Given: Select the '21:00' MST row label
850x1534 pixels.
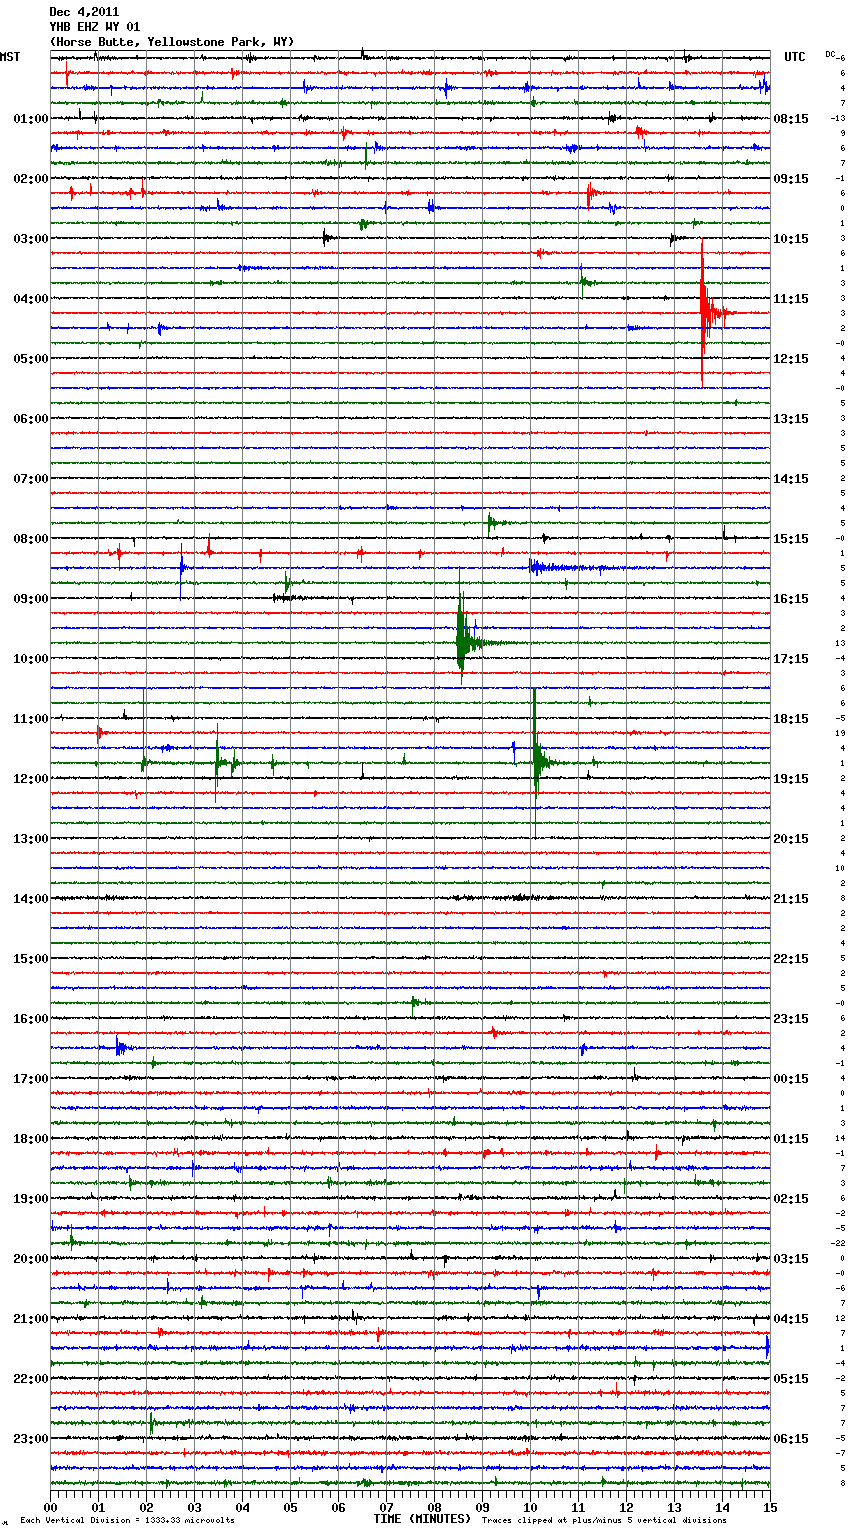Looking at the screenshot, I should point(31,1319).
